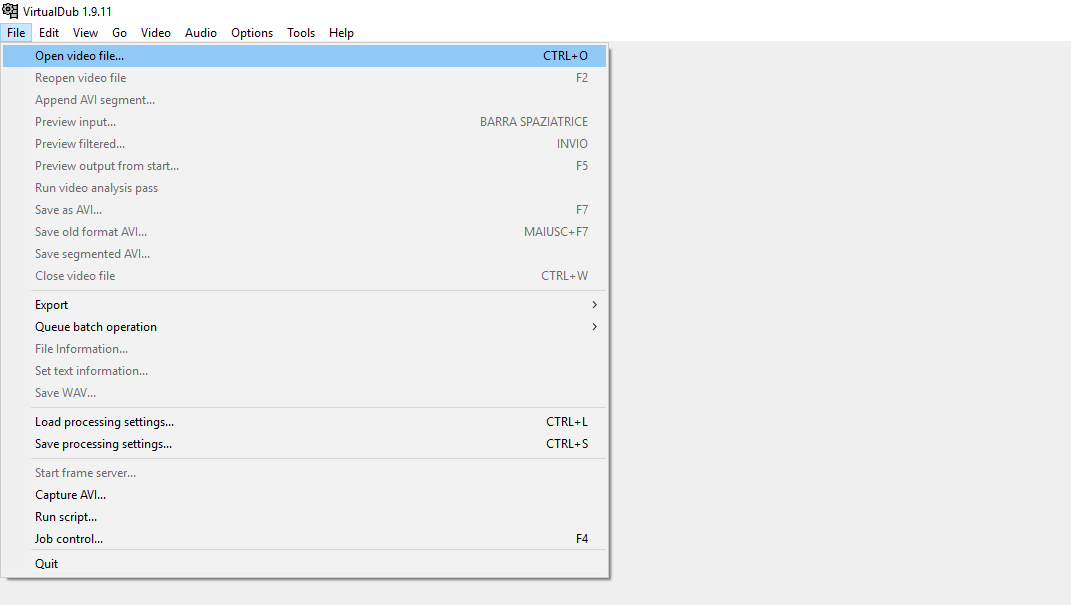The width and height of the screenshot is (1071, 605).
Task: Choose Set text information...
Action: 305,371
